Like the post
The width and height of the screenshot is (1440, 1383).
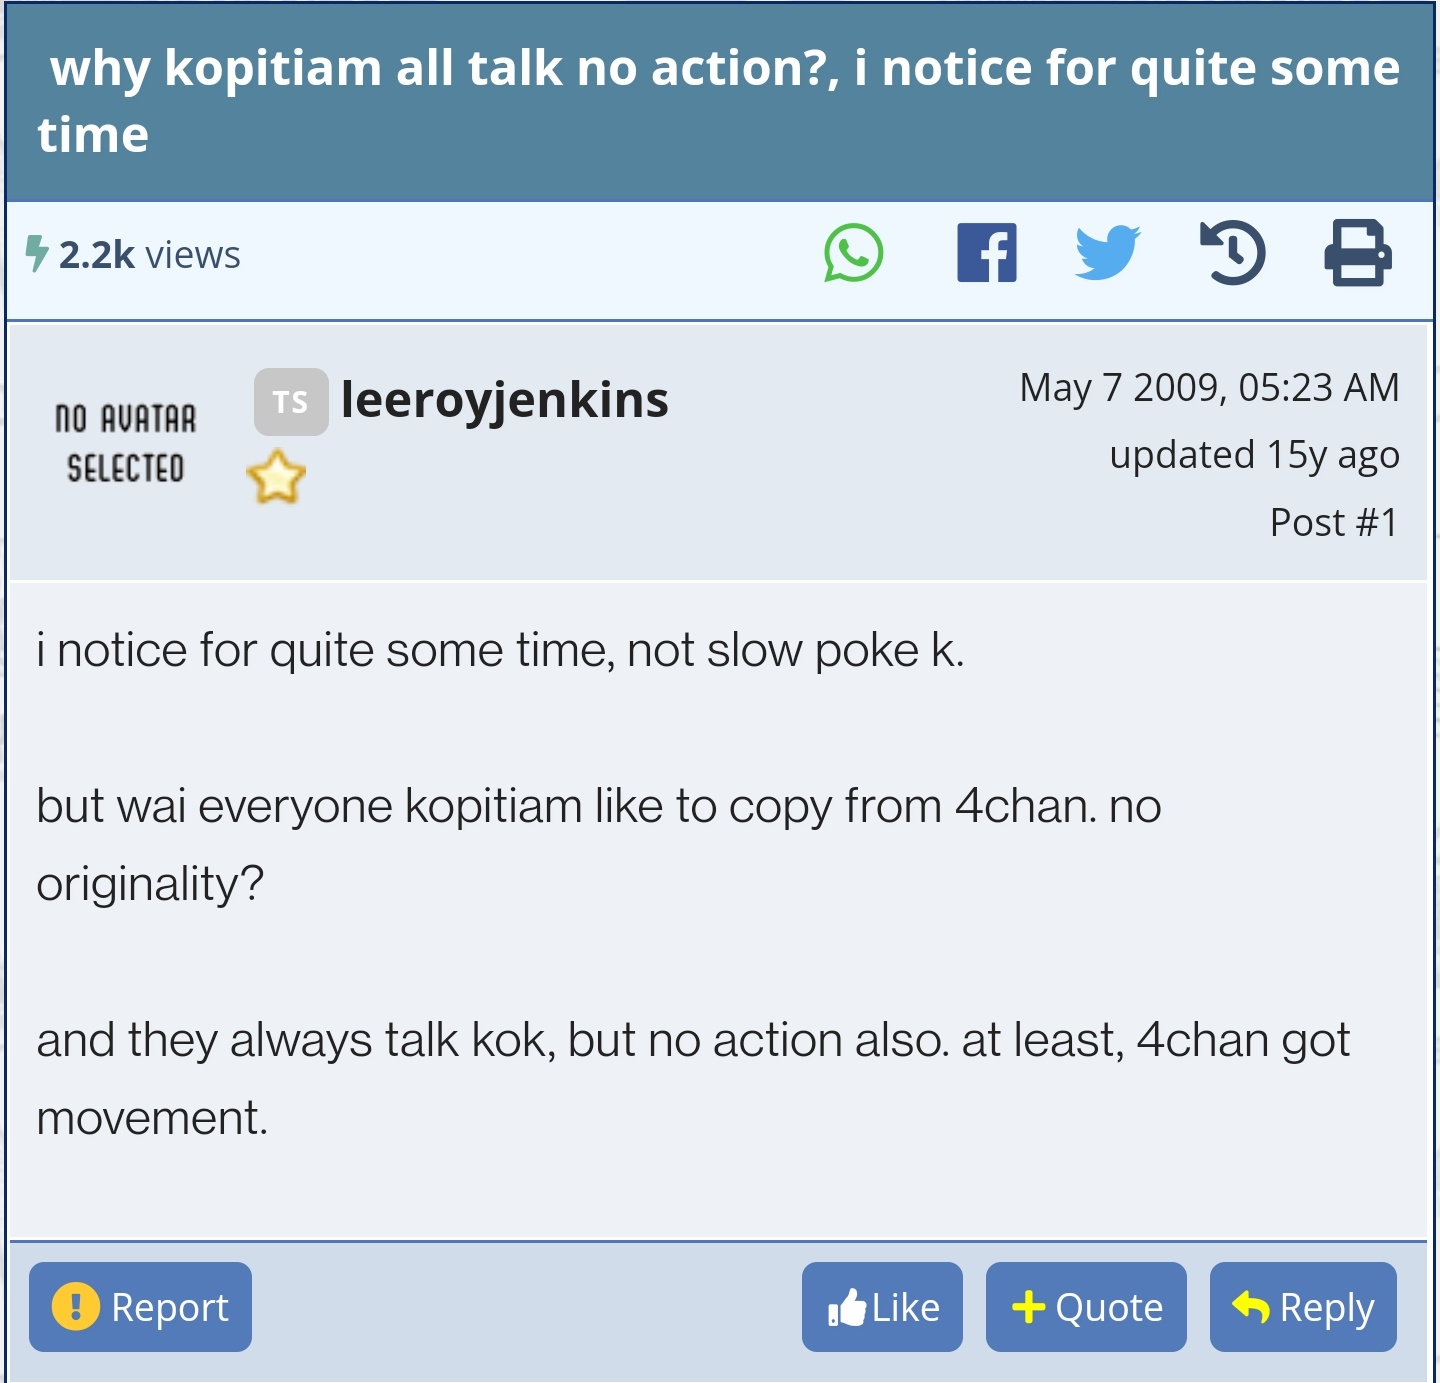click(x=882, y=1307)
